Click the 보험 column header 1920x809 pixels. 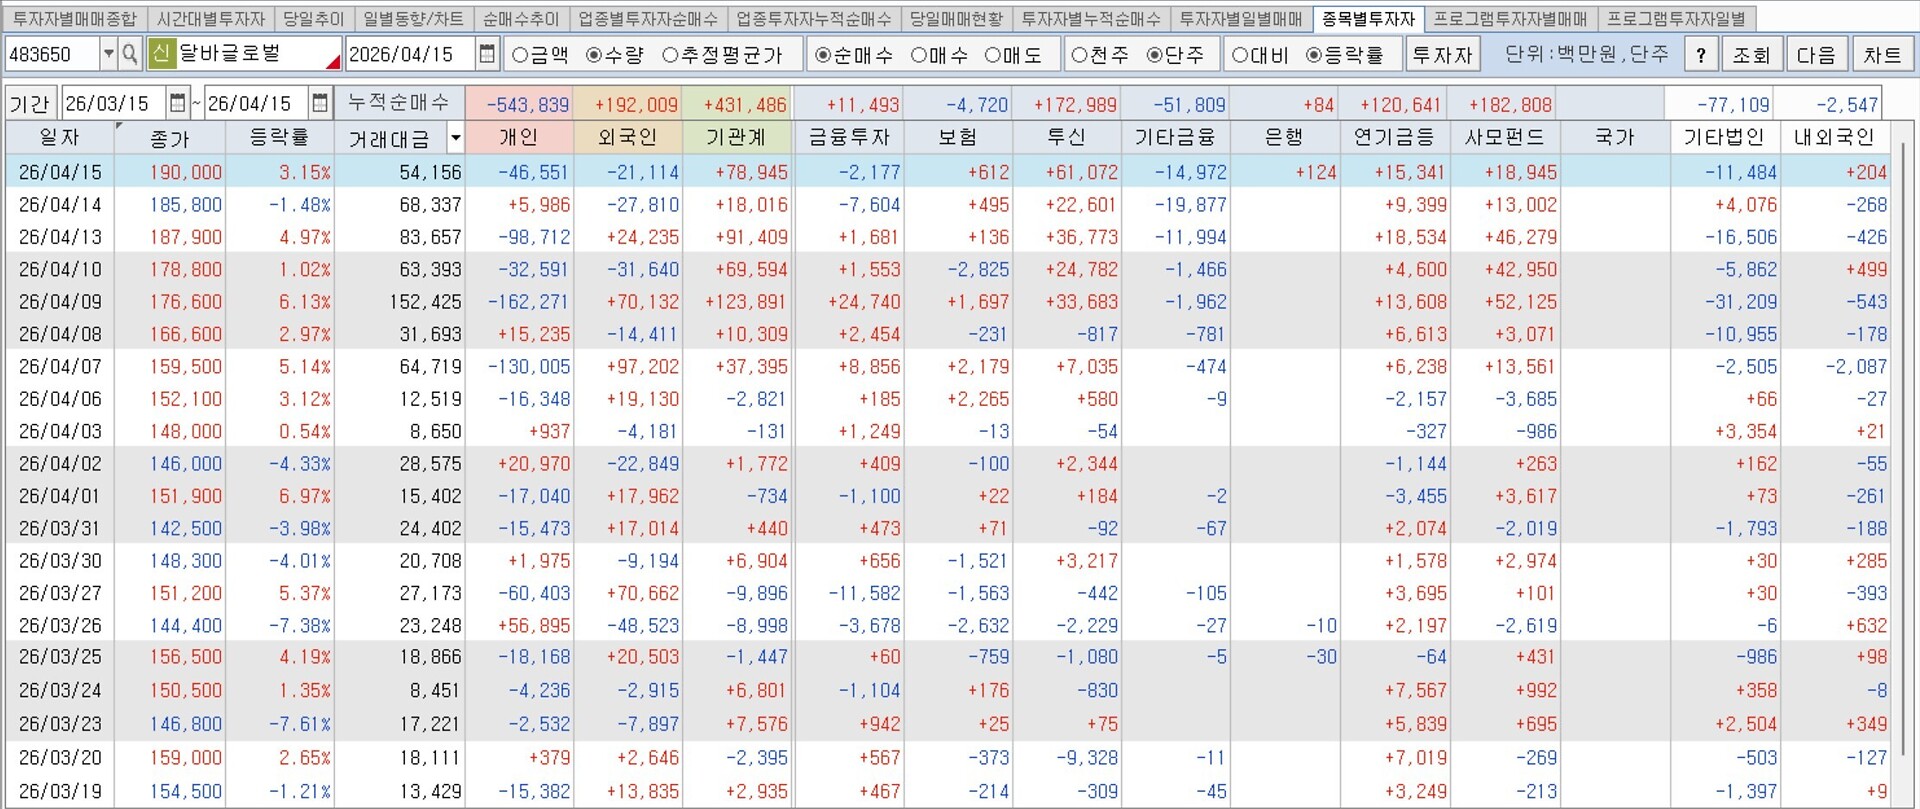point(958,138)
